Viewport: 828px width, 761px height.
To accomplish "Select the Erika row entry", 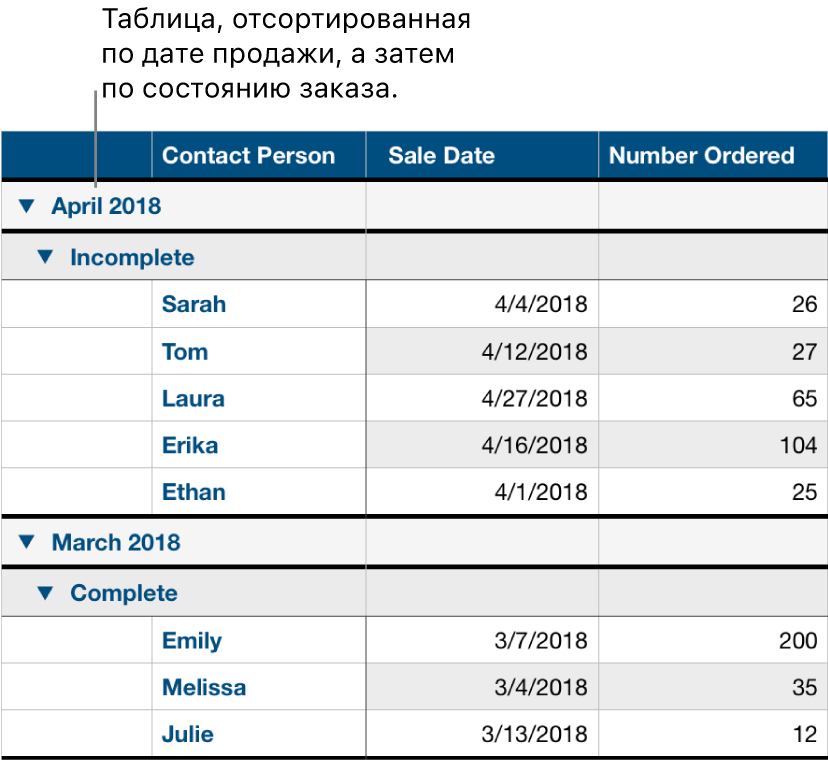I will pyautogui.click(x=188, y=445).
